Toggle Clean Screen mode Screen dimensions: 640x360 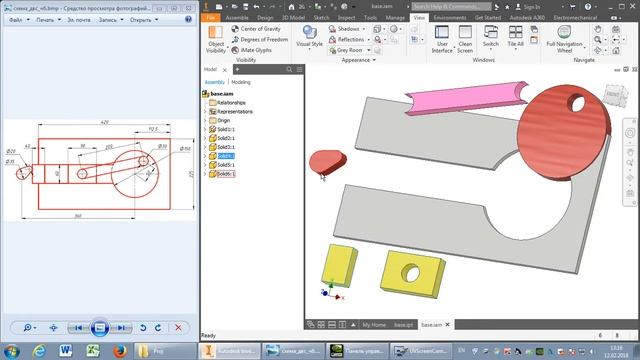pos(465,39)
